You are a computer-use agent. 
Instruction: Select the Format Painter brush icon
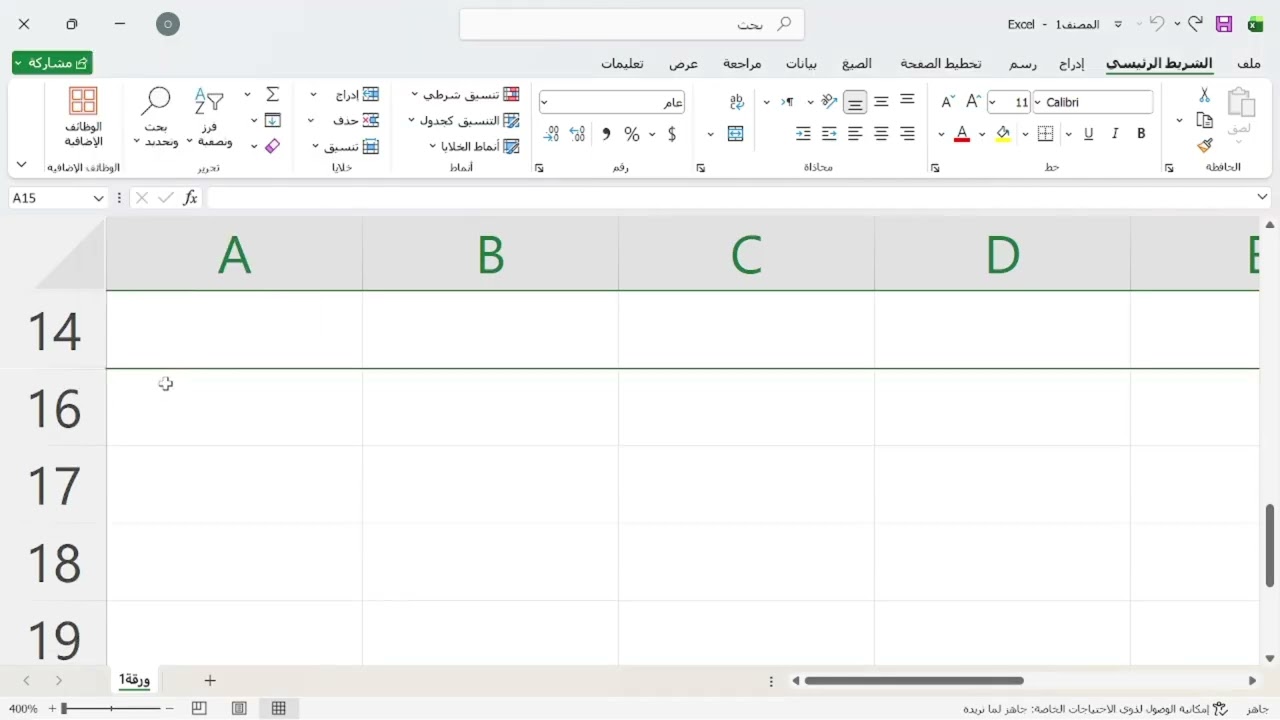[1204, 145]
